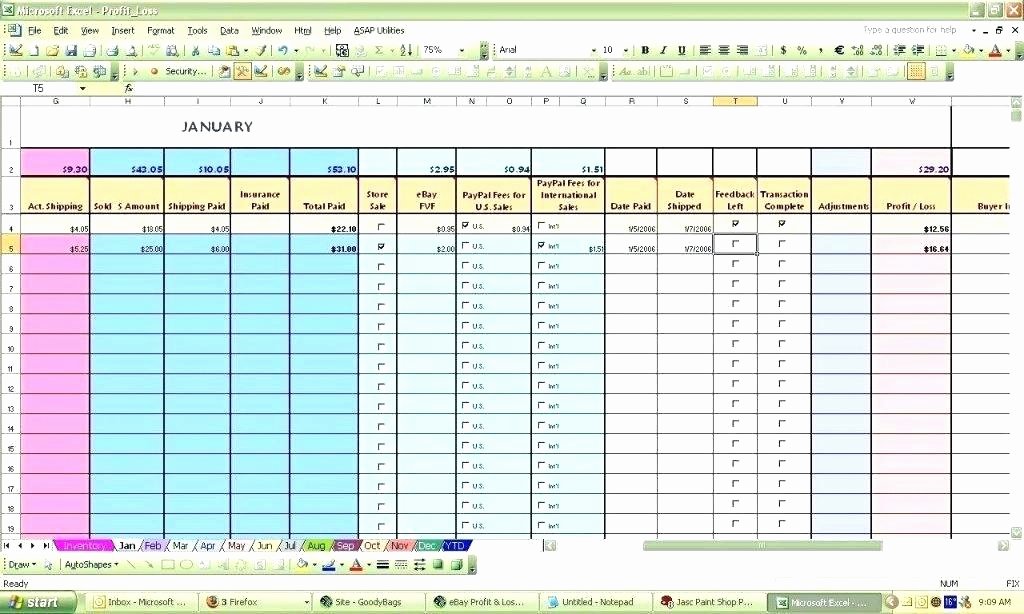Select the Format Painter brush icon

261,50
